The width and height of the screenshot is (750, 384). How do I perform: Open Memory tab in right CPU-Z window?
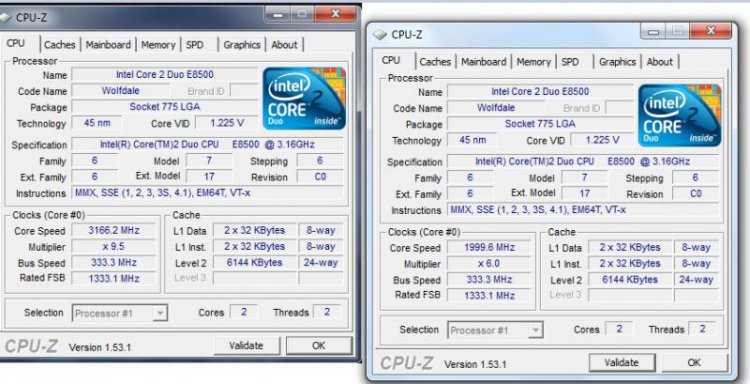[533, 62]
